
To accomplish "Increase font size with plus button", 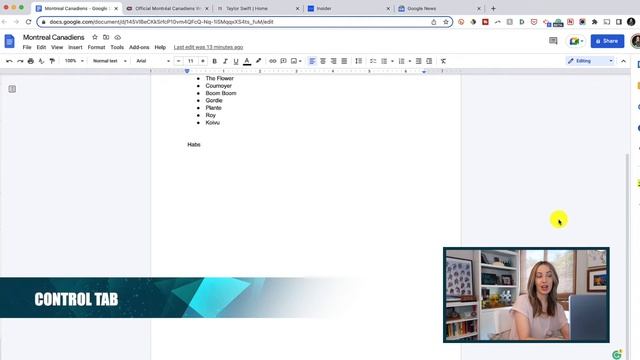I will click(203, 61).
